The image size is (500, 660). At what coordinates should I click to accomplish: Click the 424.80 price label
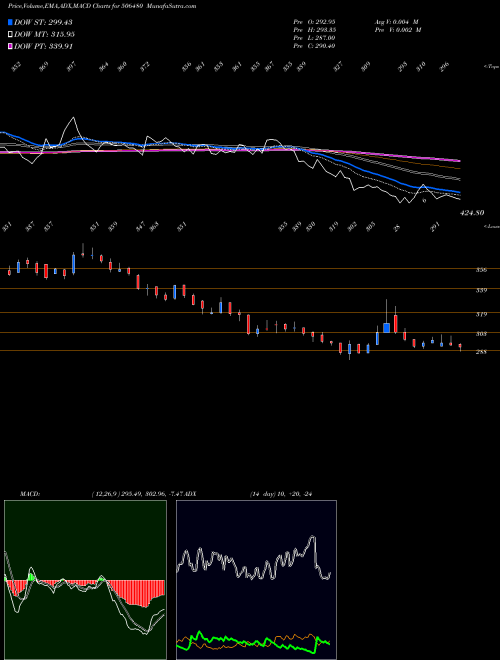point(472,213)
